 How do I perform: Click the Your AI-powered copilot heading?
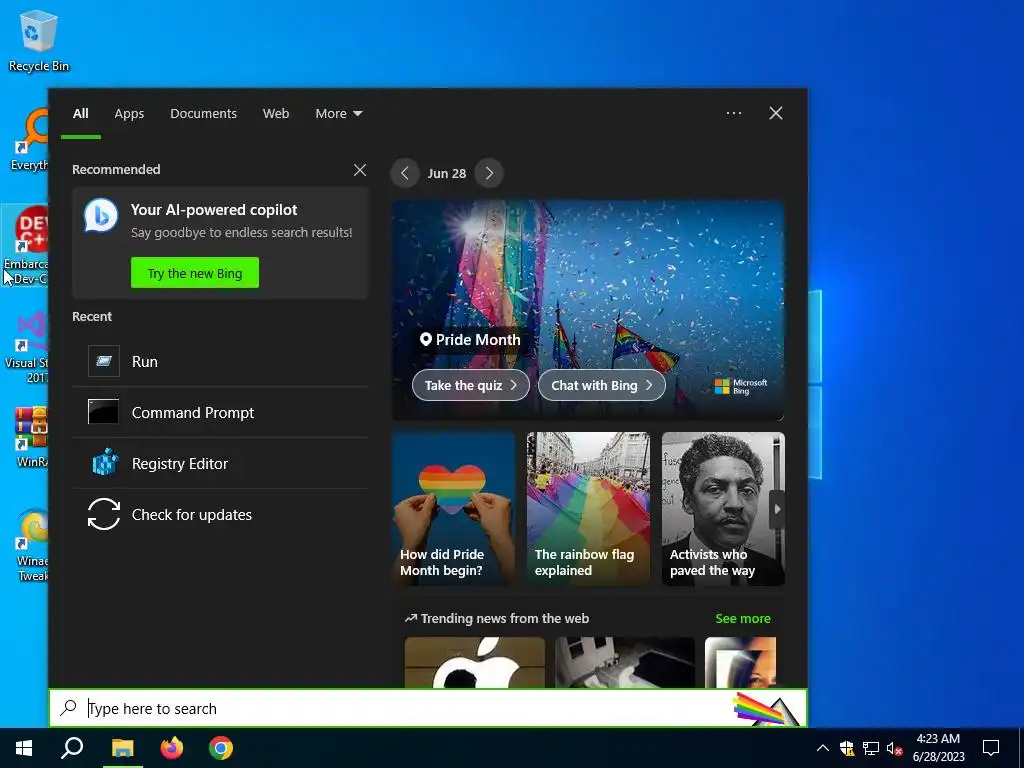(214, 210)
